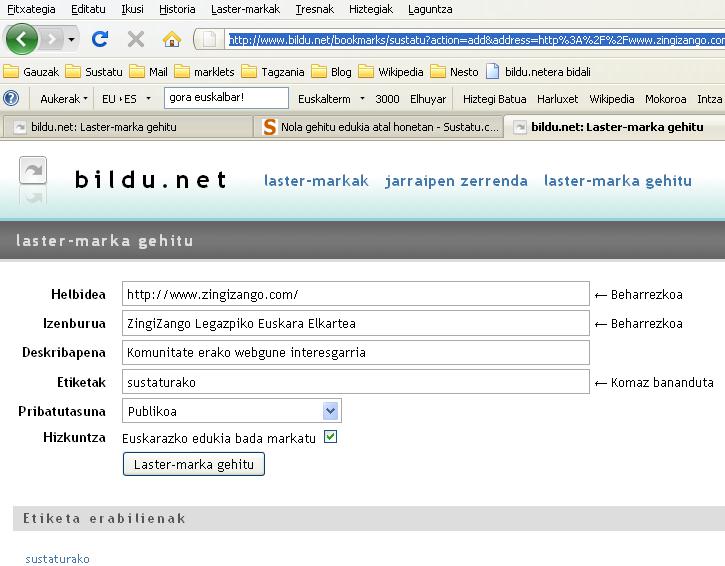Open the EU ES language direction dropdown

(126, 98)
